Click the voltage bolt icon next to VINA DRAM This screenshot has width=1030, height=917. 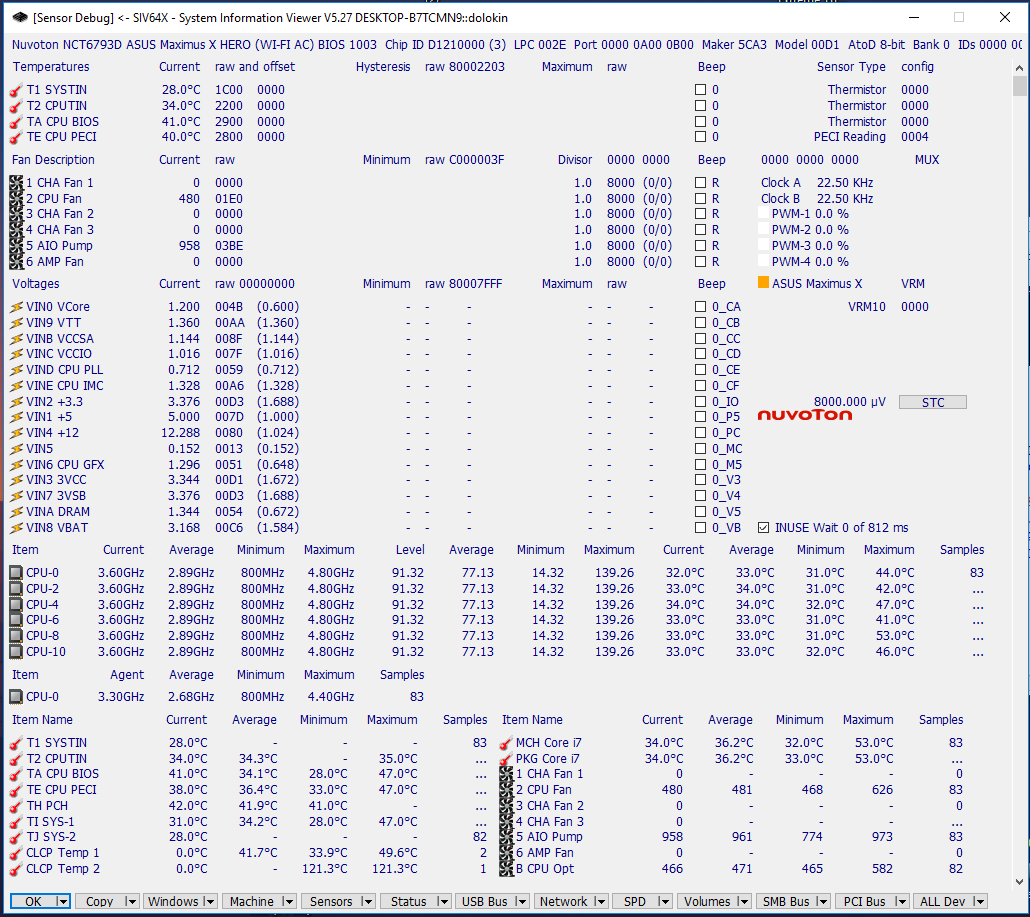[16, 512]
